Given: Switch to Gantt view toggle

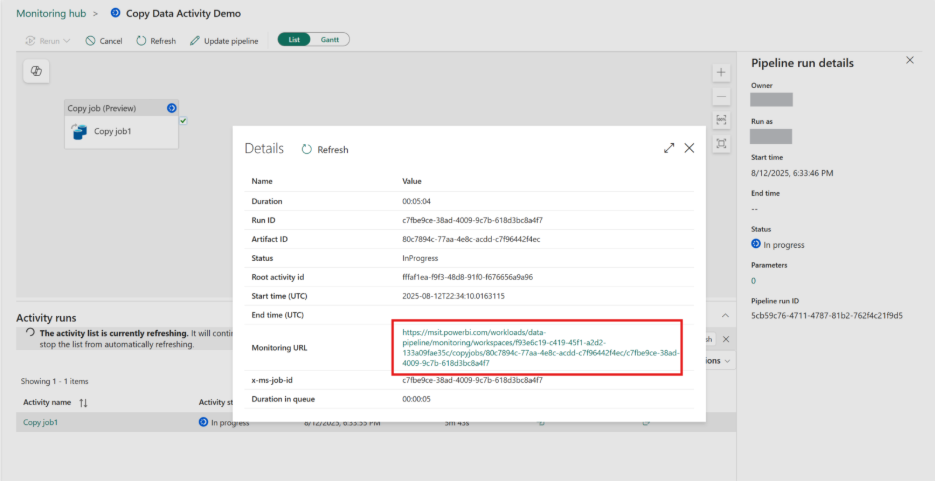Looking at the screenshot, I should pyautogui.click(x=330, y=40).
